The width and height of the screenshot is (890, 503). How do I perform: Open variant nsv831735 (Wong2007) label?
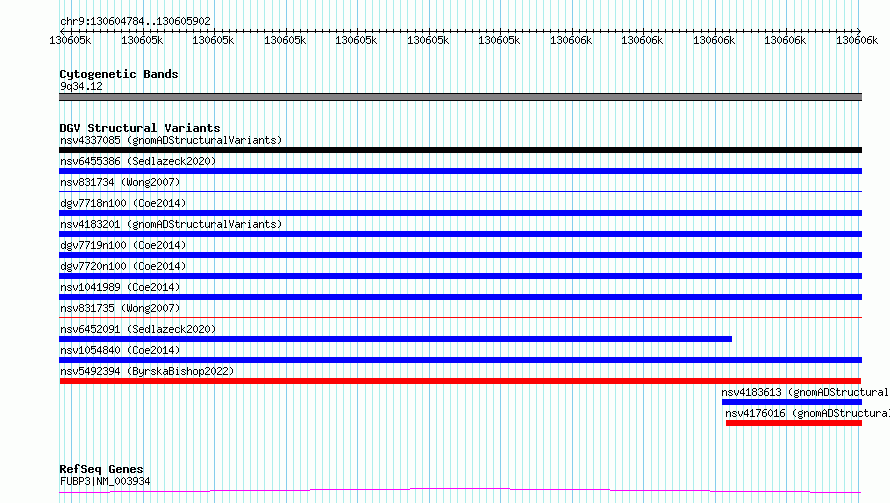point(120,308)
